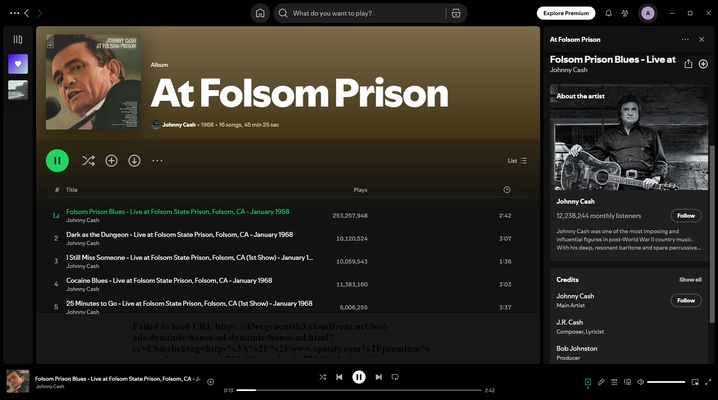Open Bob Johnston producer credit

pos(577,348)
